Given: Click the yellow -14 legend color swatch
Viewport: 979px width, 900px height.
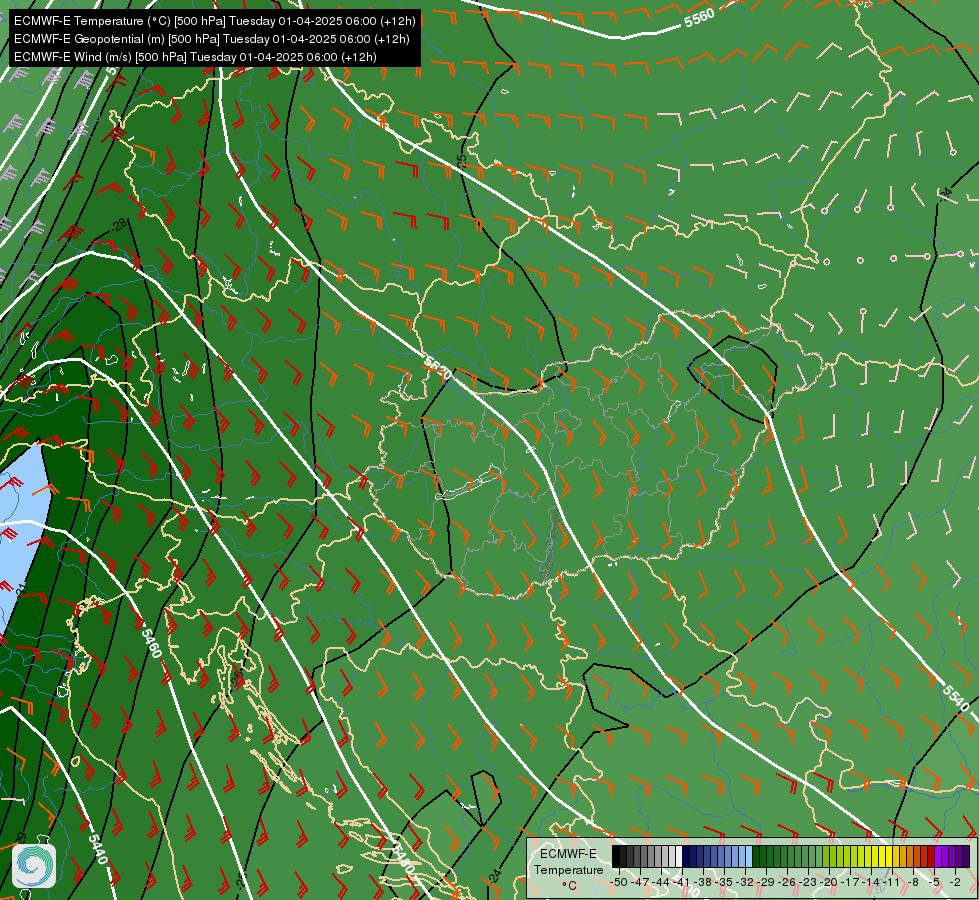Looking at the screenshot, I should click(875, 856).
